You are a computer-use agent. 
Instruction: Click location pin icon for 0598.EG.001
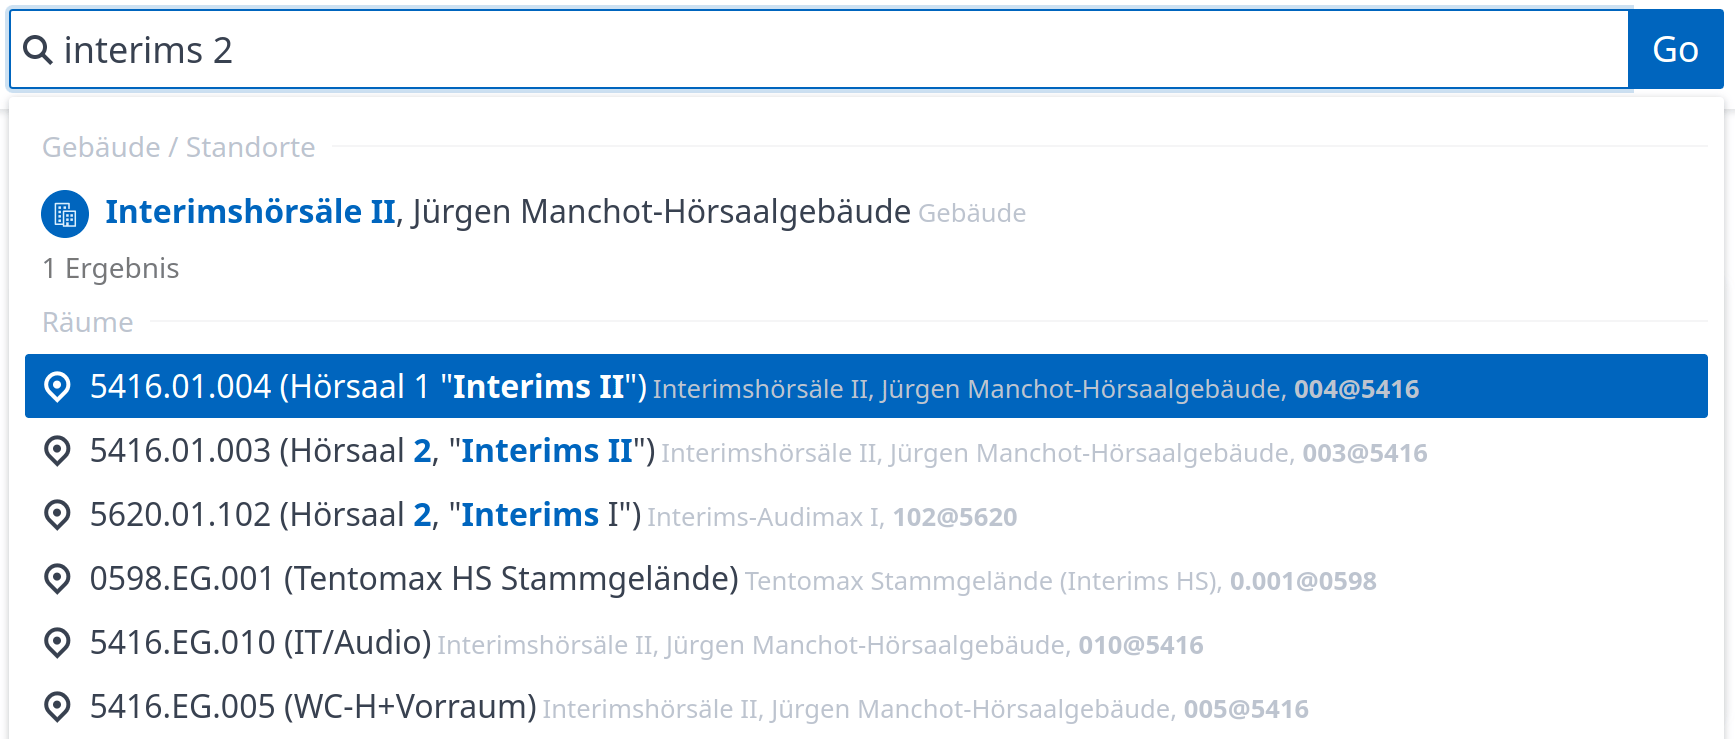click(x=58, y=579)
